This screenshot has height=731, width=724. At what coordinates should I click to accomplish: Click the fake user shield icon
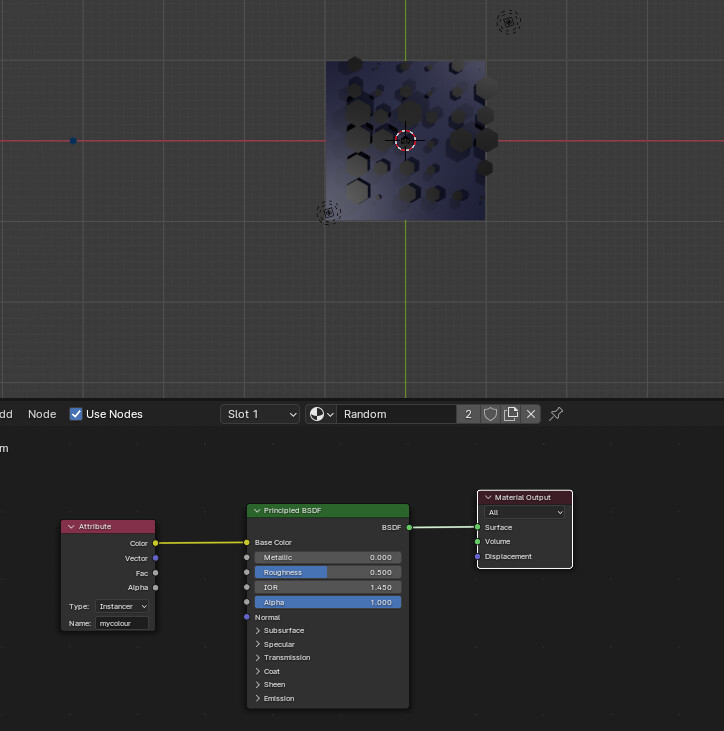click(490, 414)
